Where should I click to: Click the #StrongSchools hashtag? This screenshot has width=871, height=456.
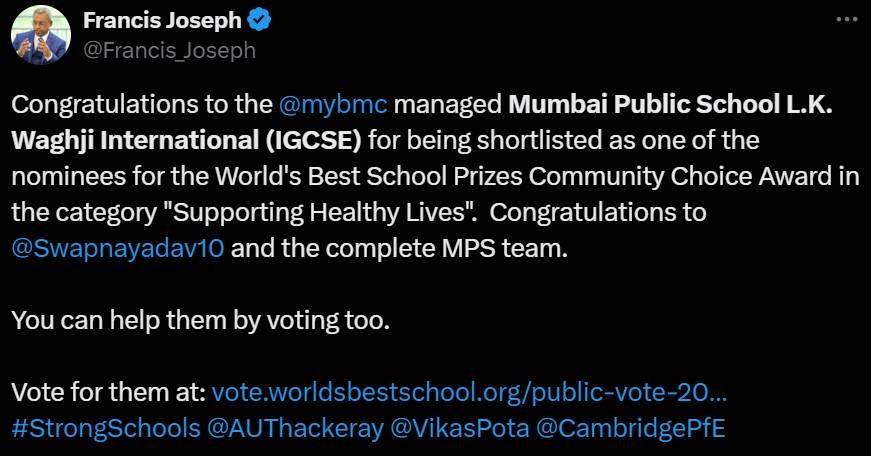[x=105, y=430]
